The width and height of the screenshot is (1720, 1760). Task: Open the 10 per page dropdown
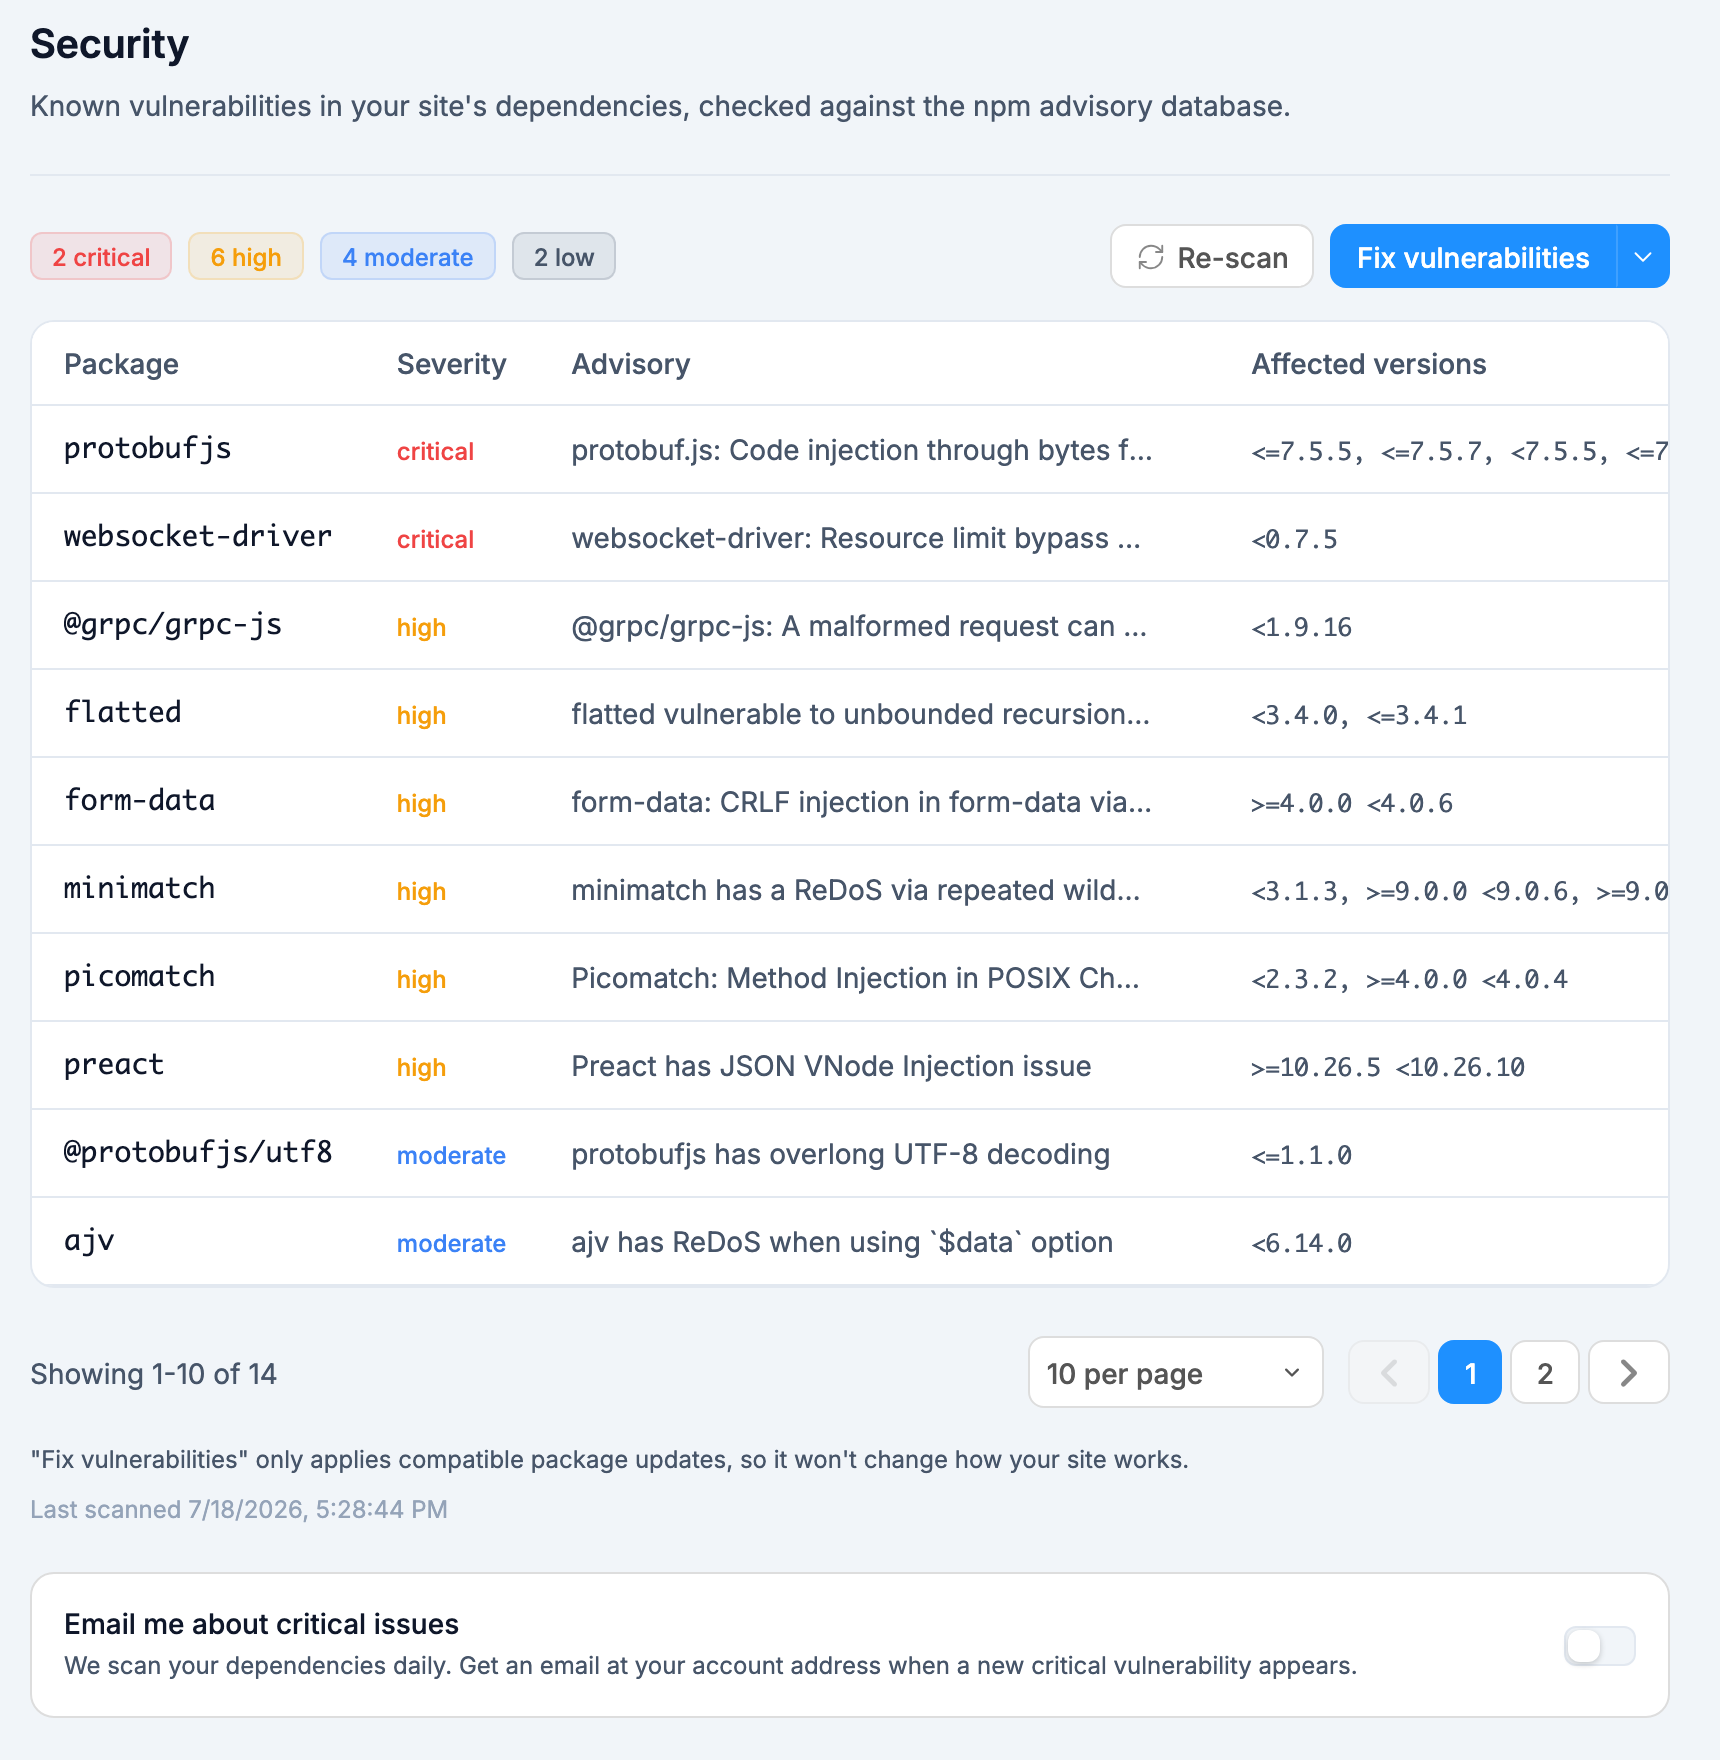tap(1175, 1373)
